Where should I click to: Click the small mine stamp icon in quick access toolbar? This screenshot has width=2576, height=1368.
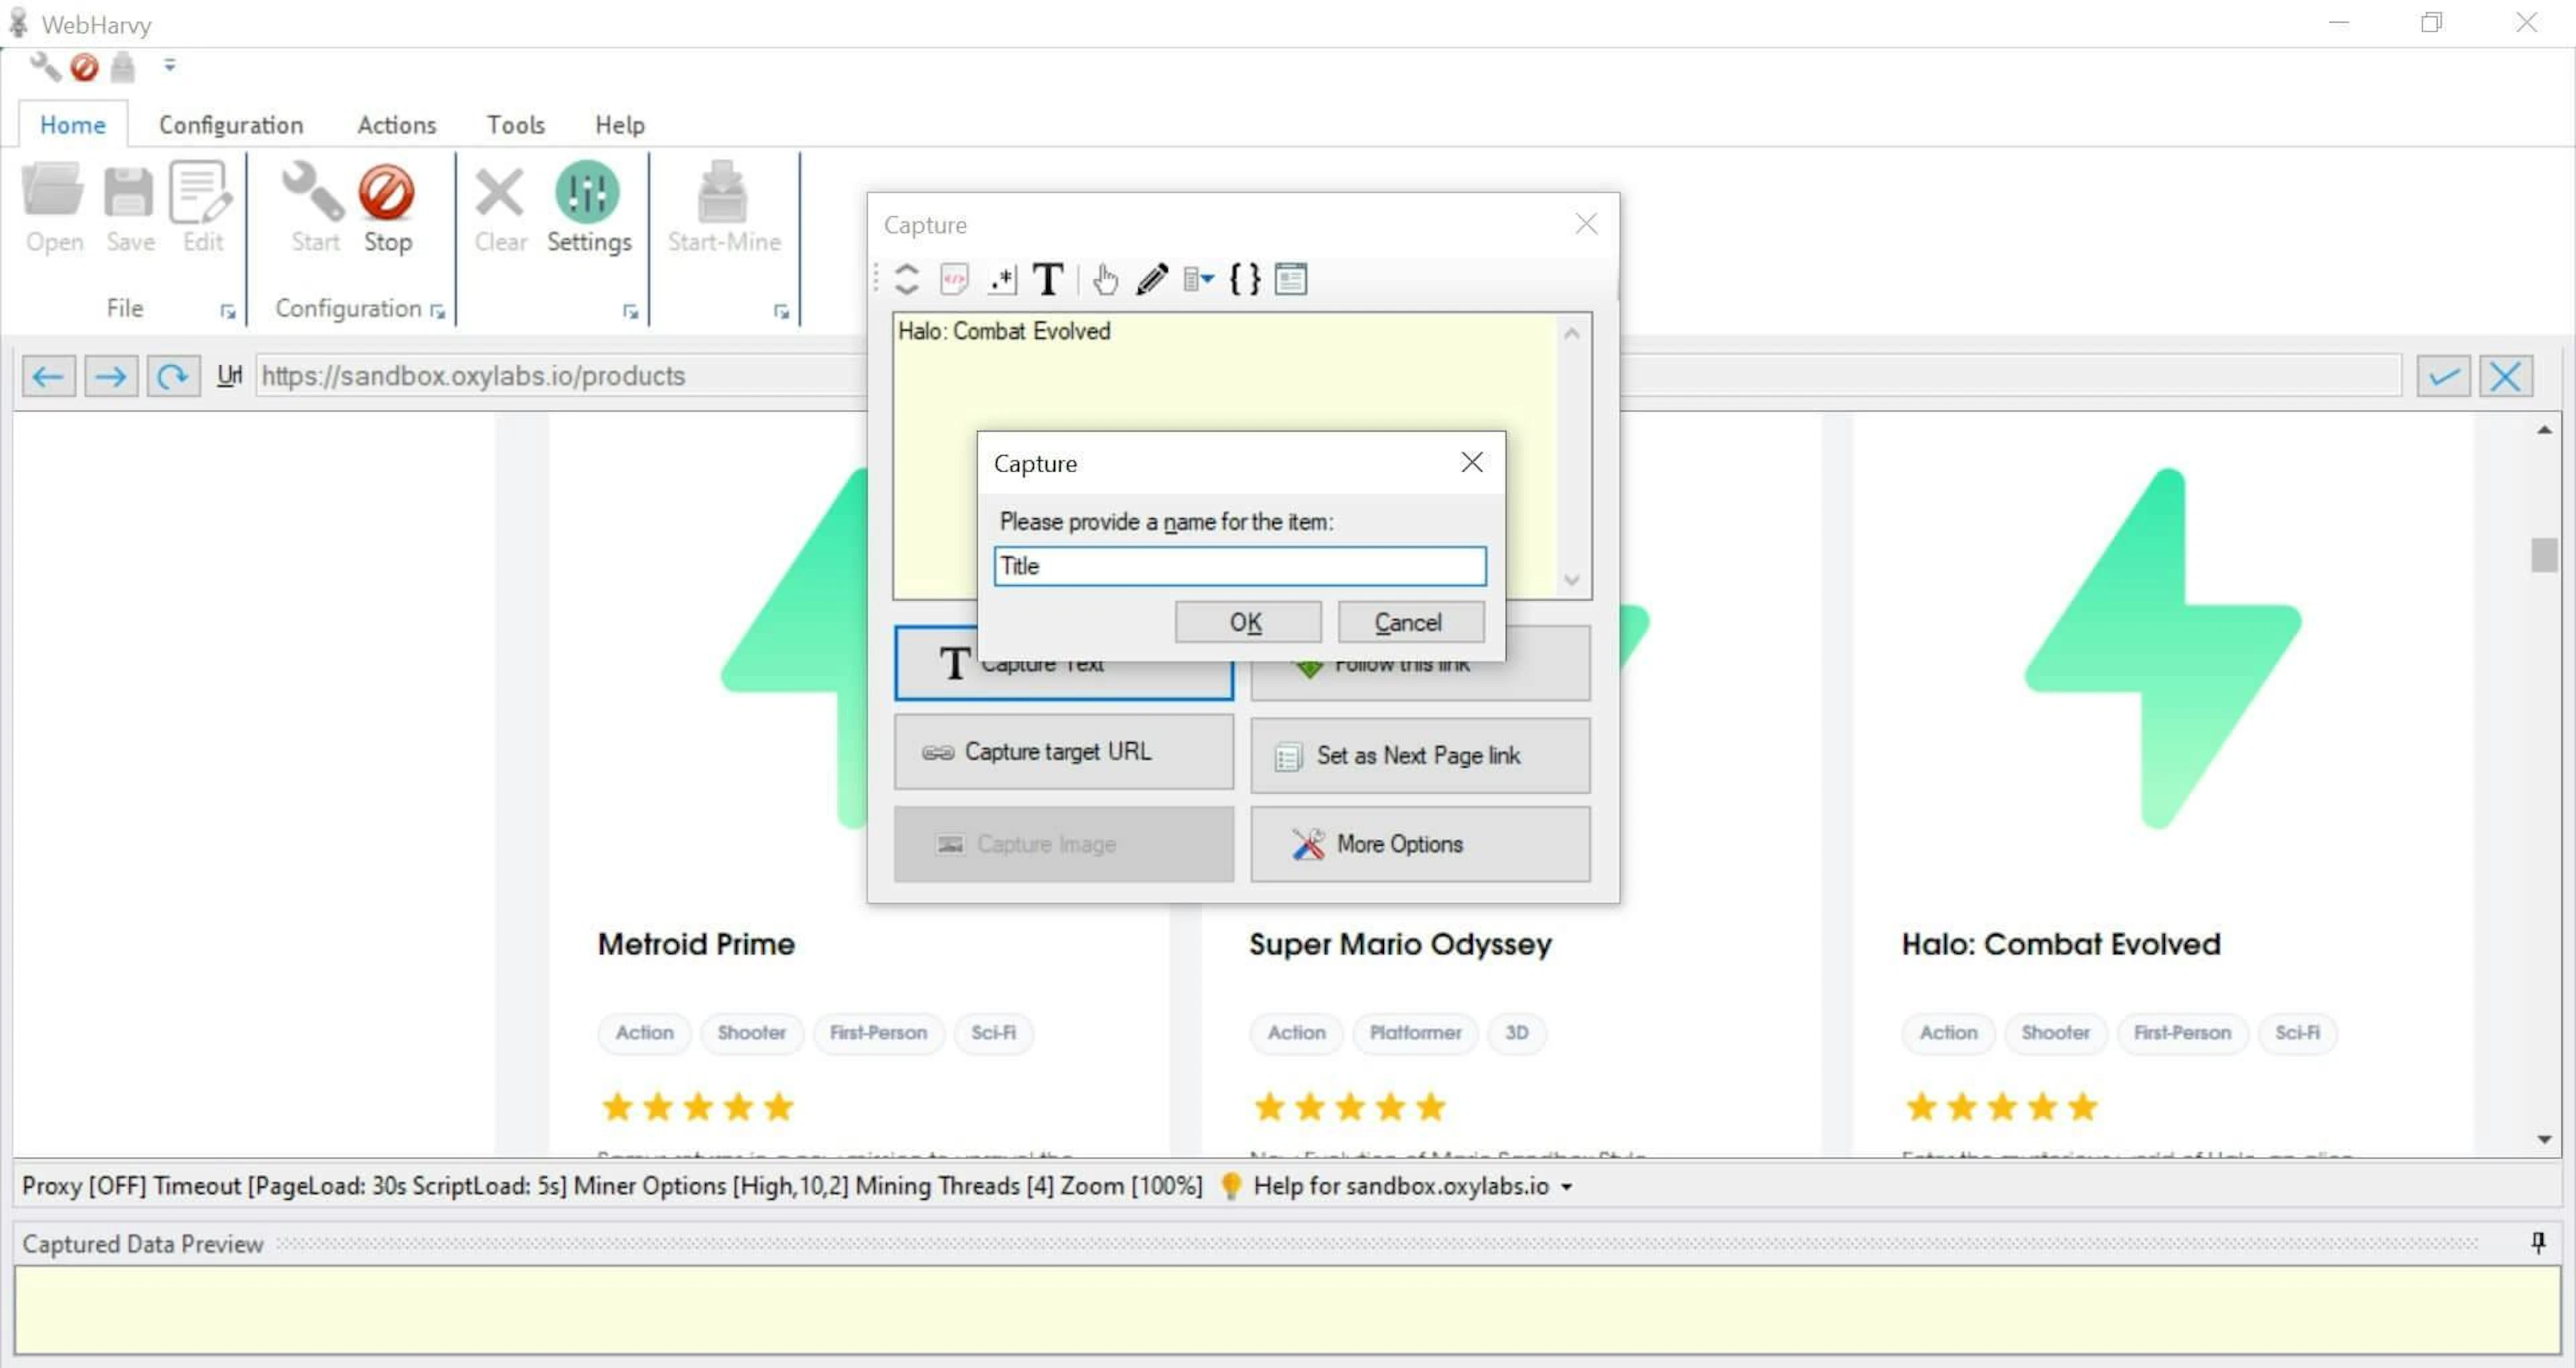[123, 67]
